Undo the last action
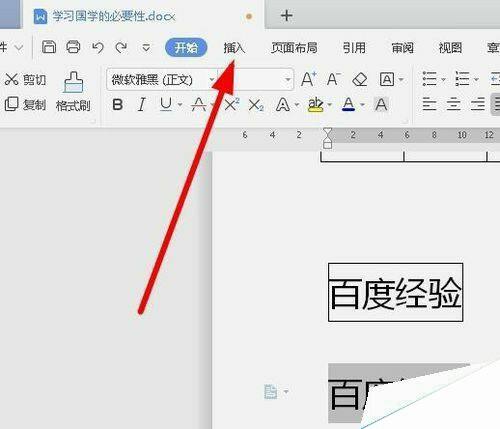This screenshot has width=500, height=429. coord(98,48)
